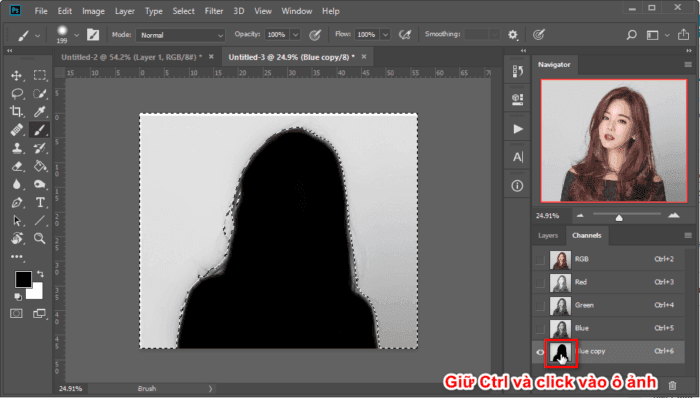This screenshot has height=398, width=700.
Task: Select the Zoom tool
Action: [40, 238]
